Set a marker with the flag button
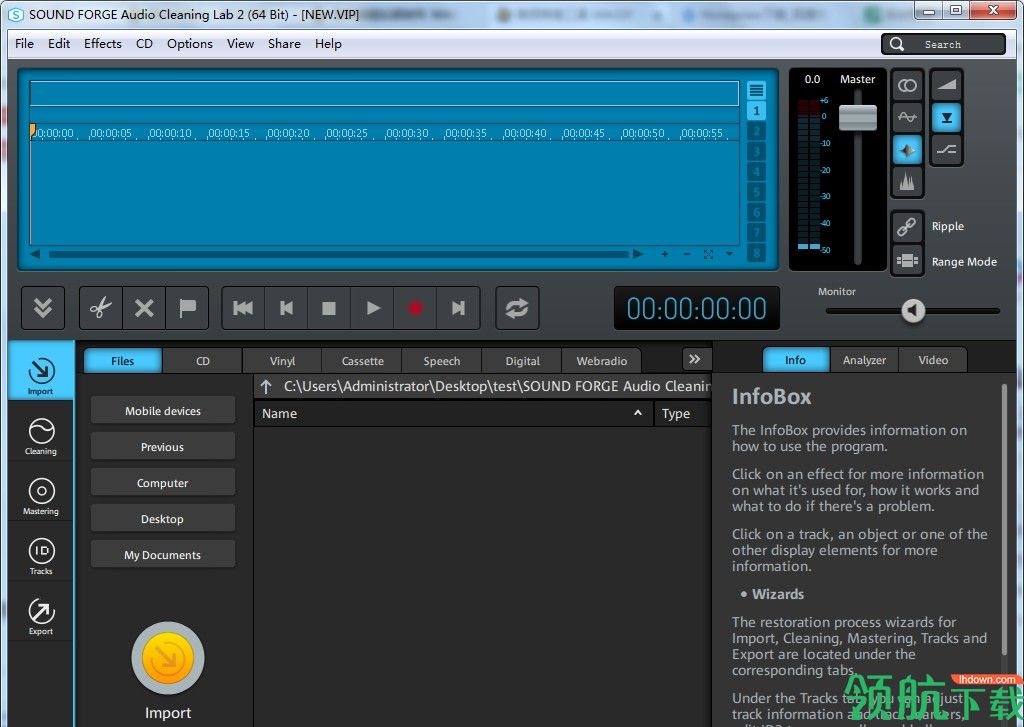The height and width of the screenshot is (727, 1024). pos(187,308)
